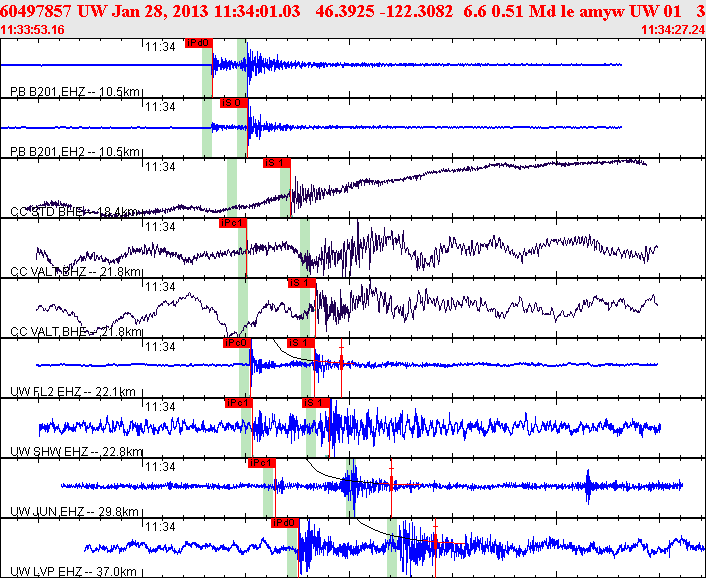Click event ID 60497857 in the header
This screenshot has width=706, height=578.
click(x=36, y=11)
